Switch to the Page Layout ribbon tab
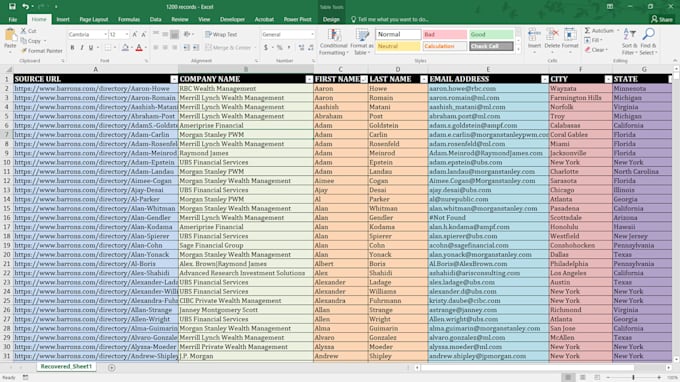Viewport: 680px width, 382px height. pyautogui.click(x=94, y=20)
